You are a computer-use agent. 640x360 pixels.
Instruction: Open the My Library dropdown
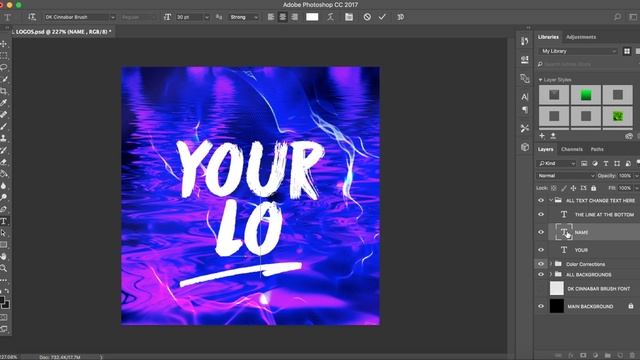578,51
